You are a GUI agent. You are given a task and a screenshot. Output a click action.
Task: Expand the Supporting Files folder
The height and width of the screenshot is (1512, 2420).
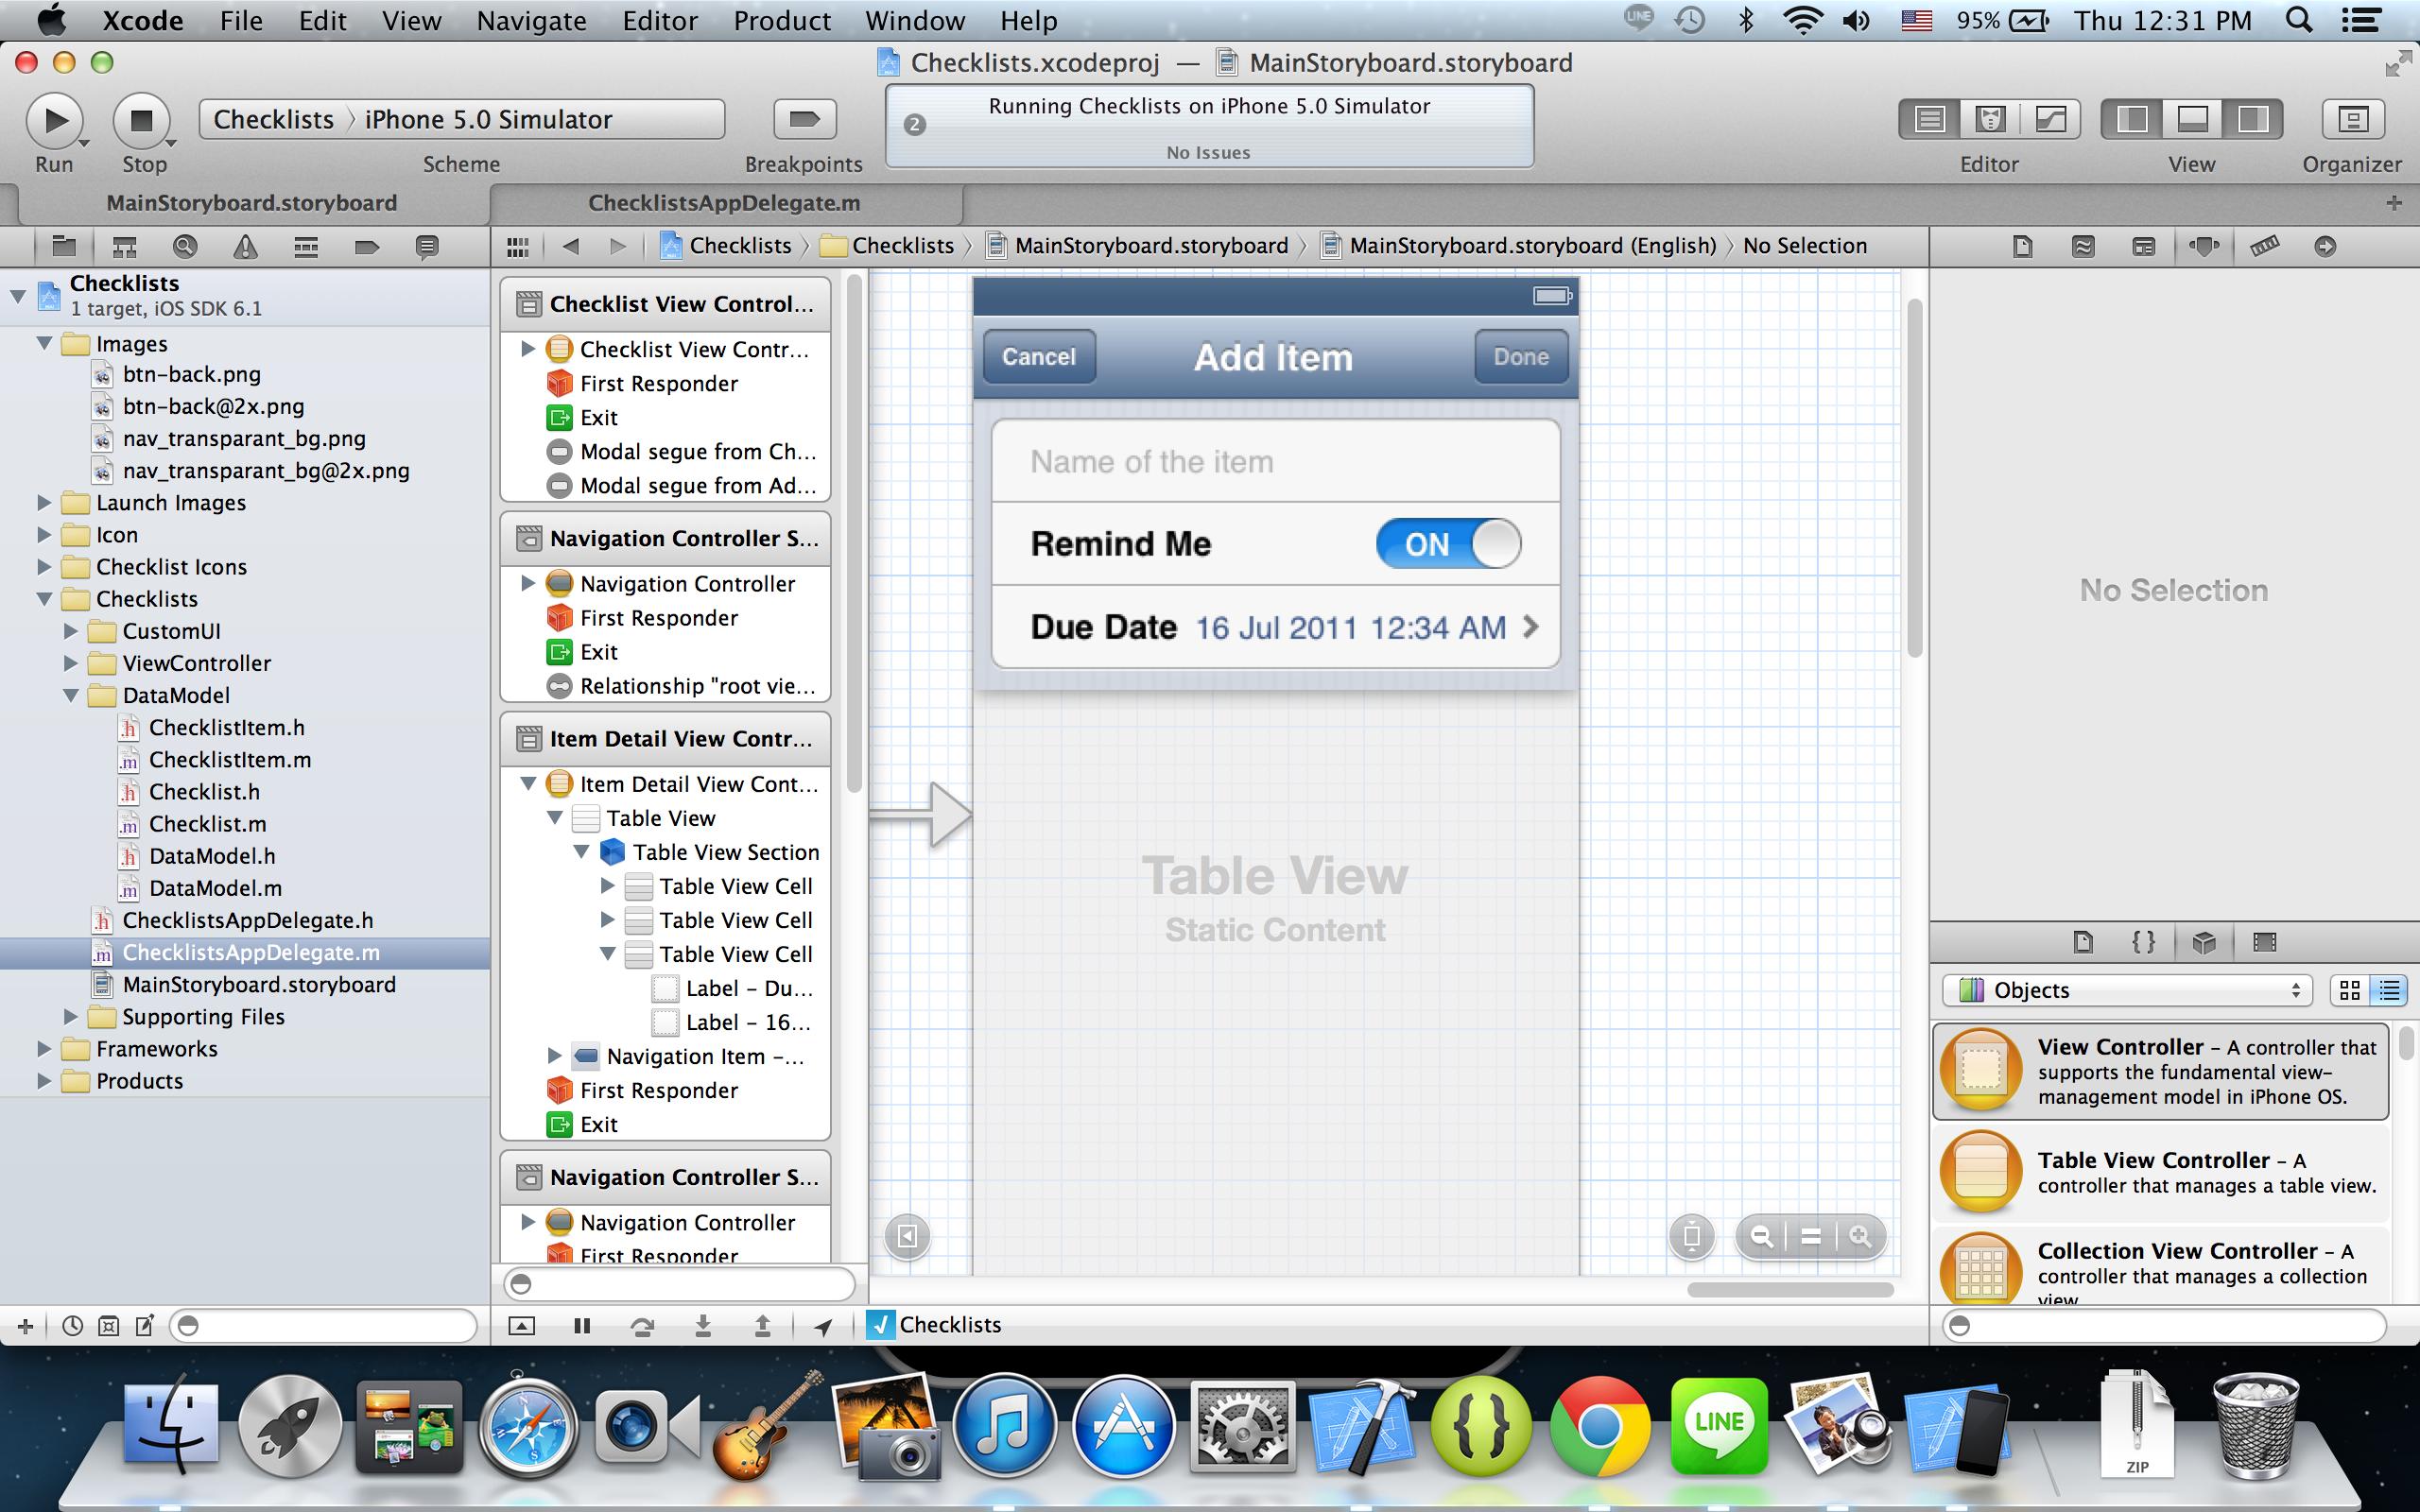[71, 1017]
